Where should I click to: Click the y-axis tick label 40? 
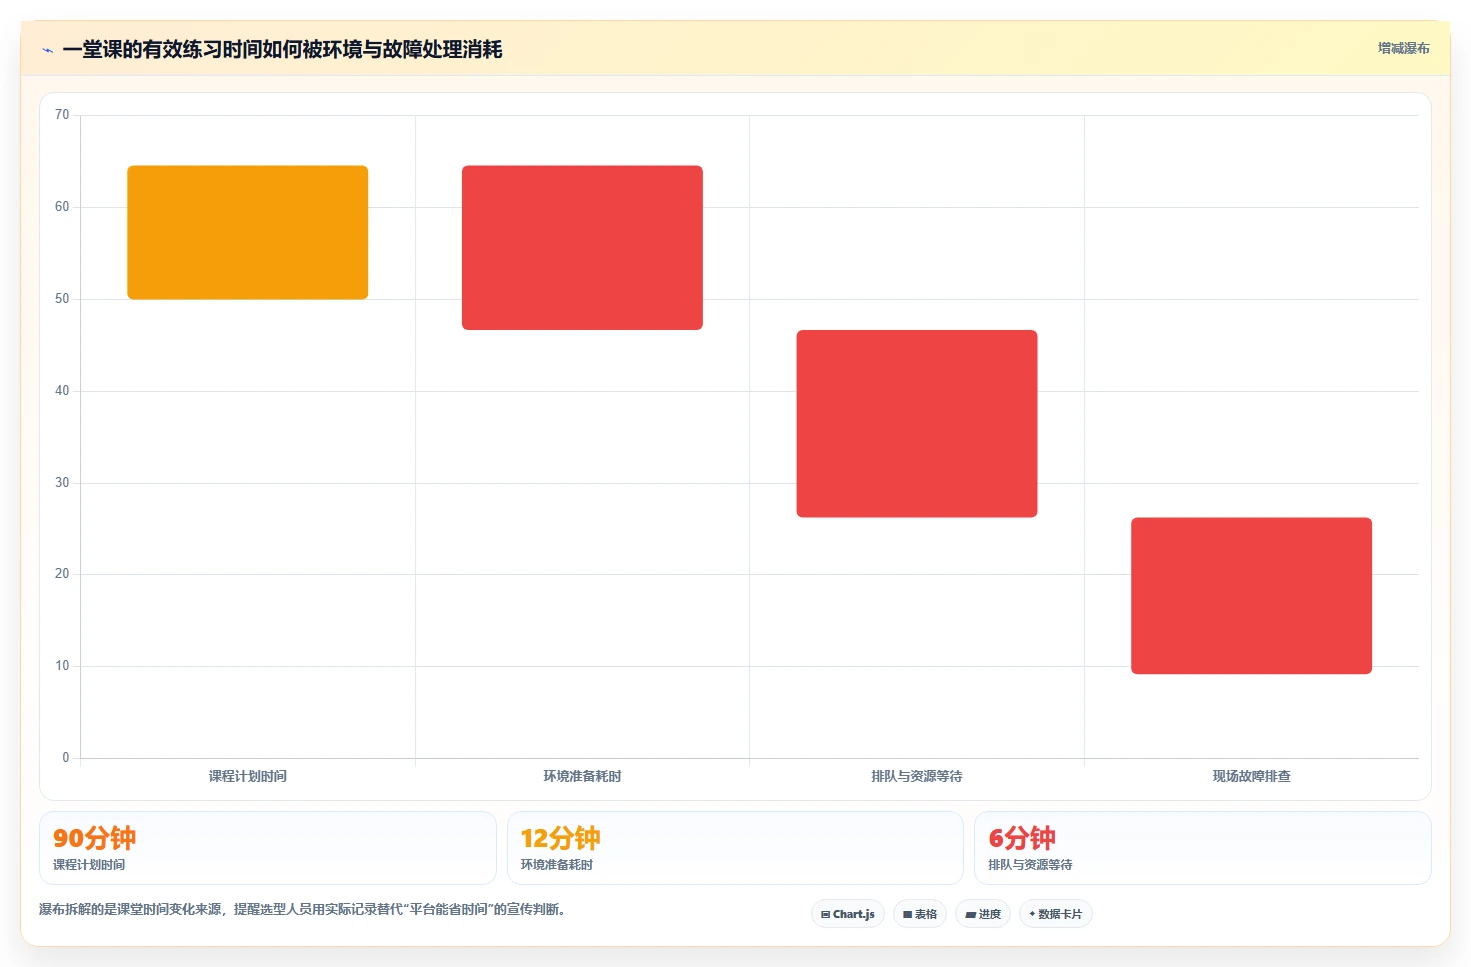(x=62, y=391)
